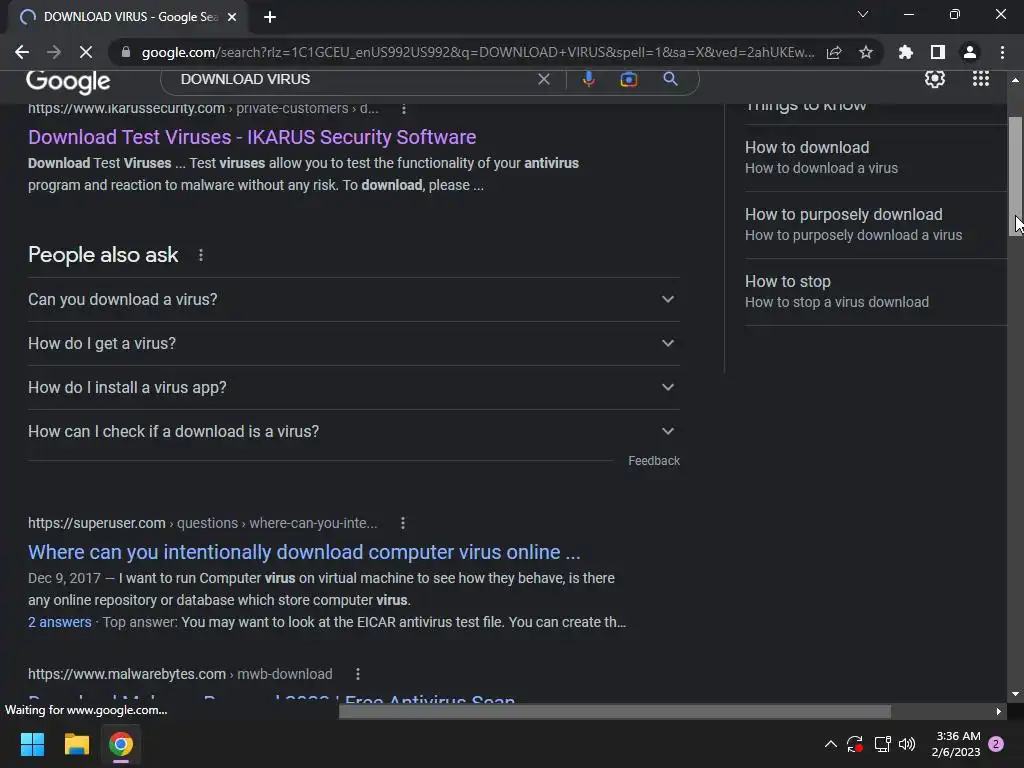Bookmark this tab with star icon

[866, 52]
